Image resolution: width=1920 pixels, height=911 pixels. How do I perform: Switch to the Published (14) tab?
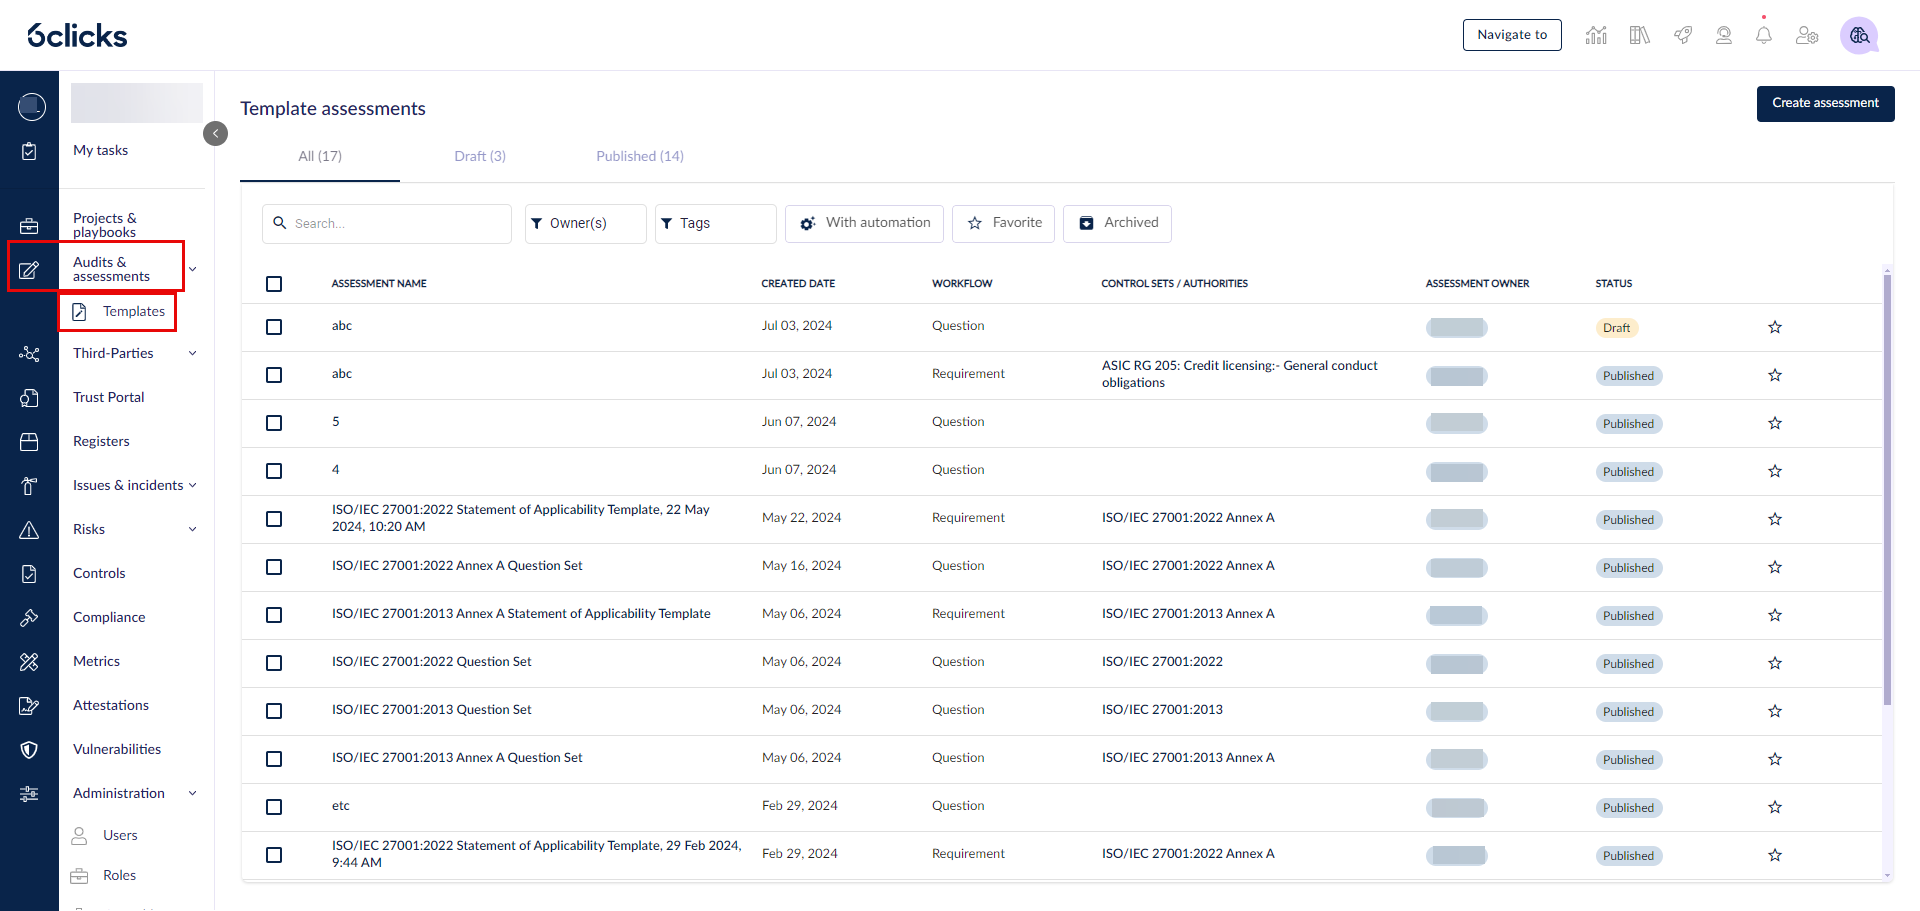click(640, 156)
